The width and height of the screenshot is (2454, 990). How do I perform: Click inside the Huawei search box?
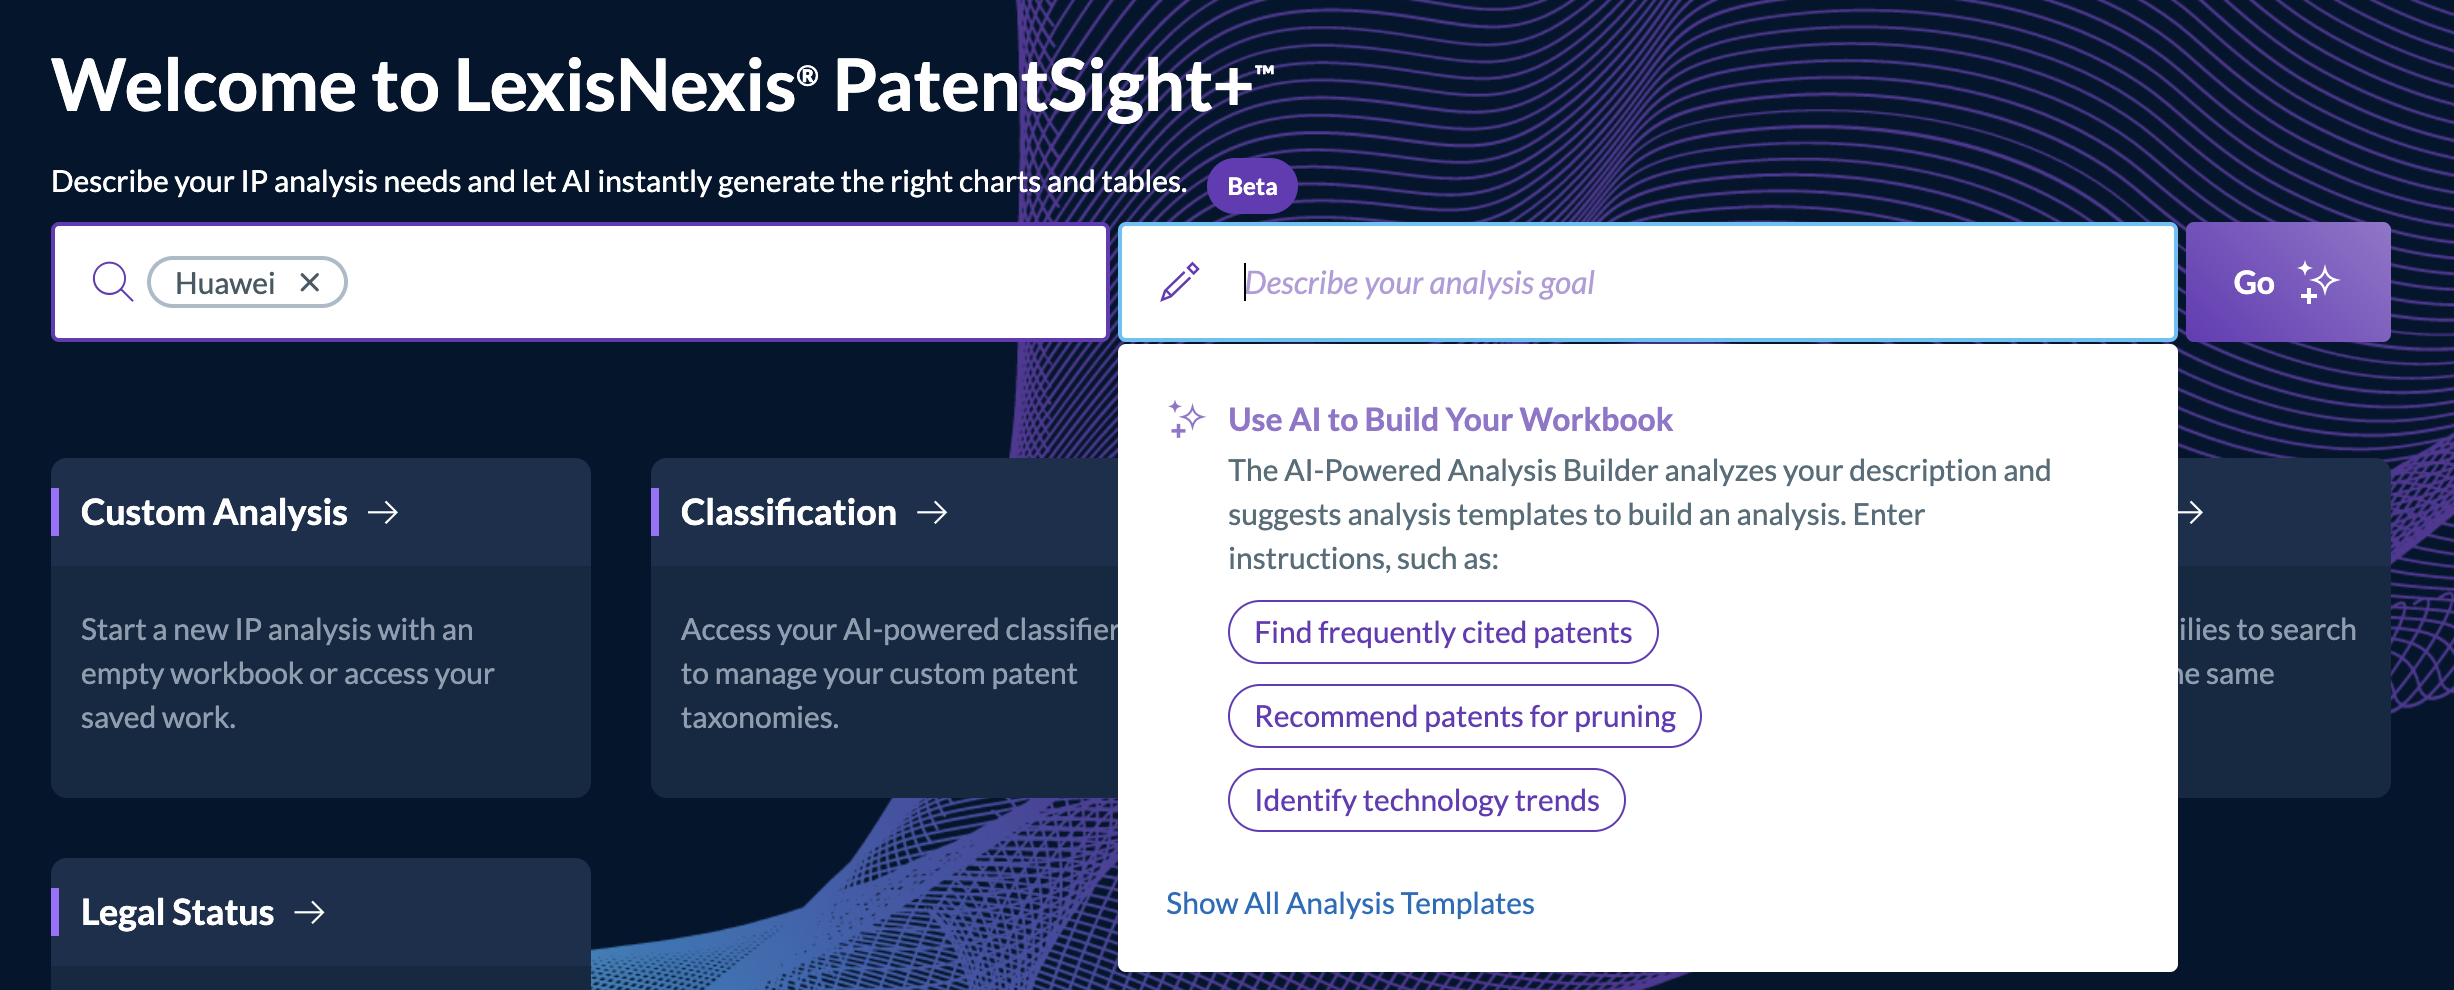tap(580, 282)
